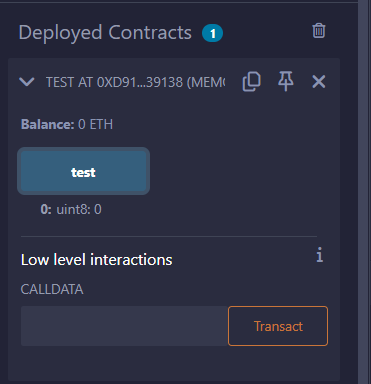Click the Deployed Contracts heading
The image size is (371, 384).
point(105,33)
